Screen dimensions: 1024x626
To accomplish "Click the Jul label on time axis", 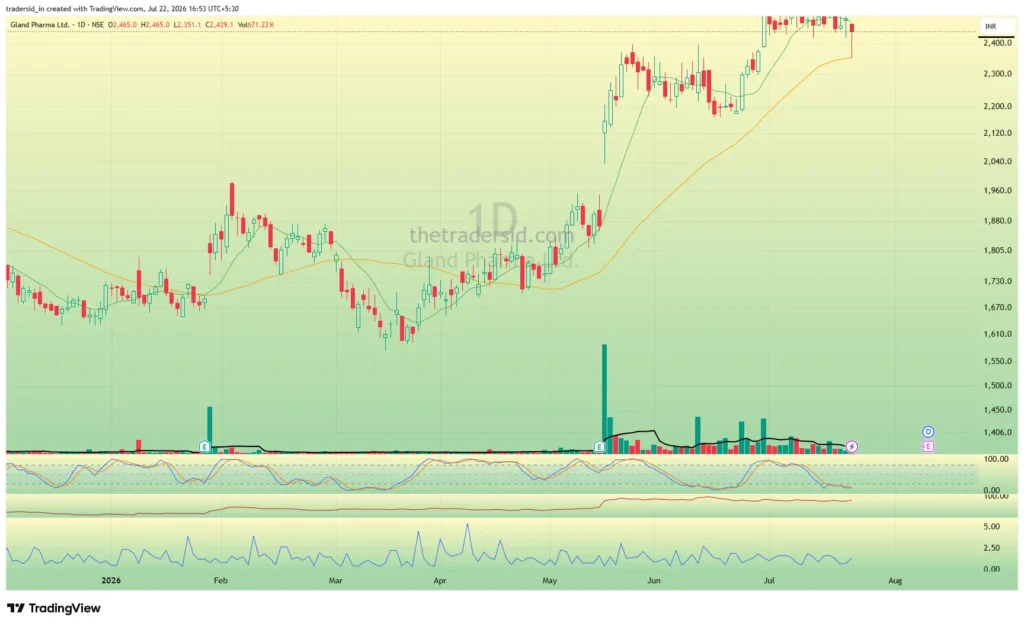I will (769, 580).
